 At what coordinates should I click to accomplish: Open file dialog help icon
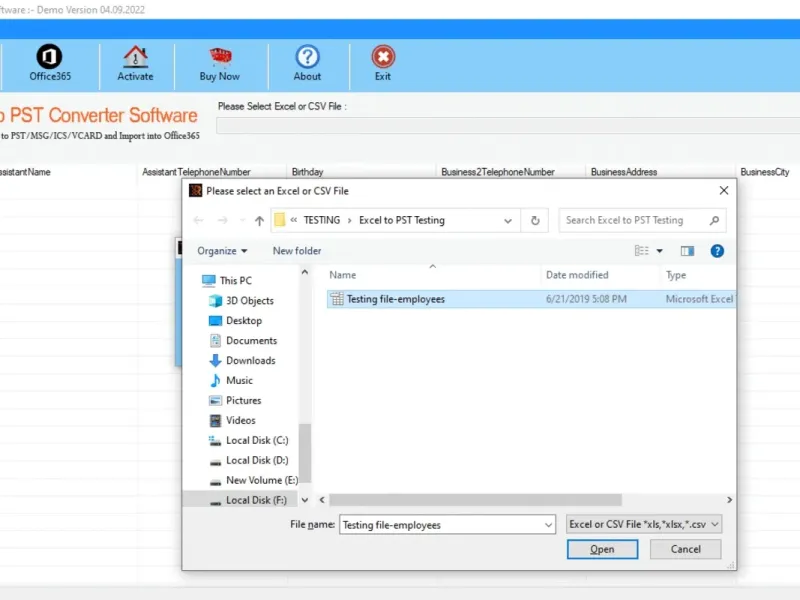[x=717, y=251]
